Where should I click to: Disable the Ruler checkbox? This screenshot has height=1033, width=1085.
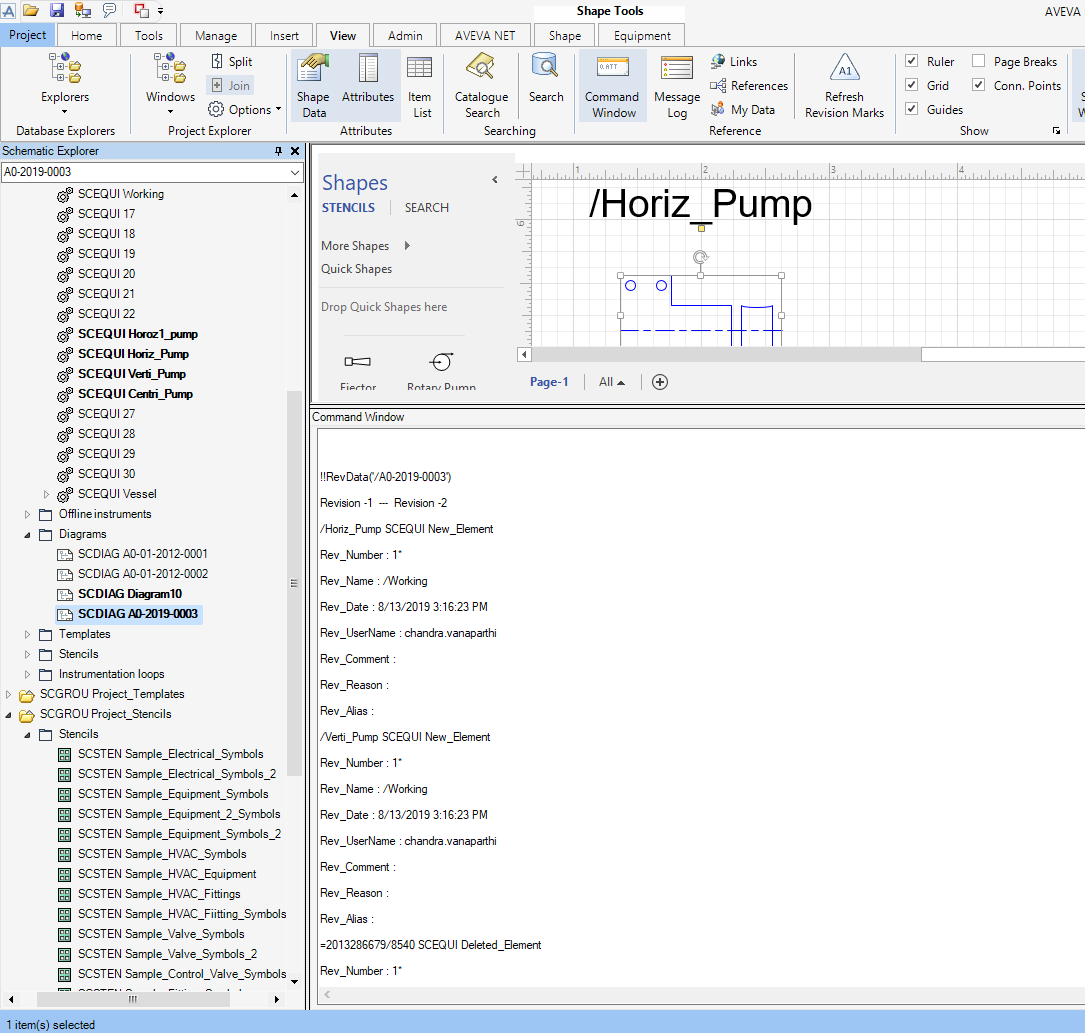(912, 62)
